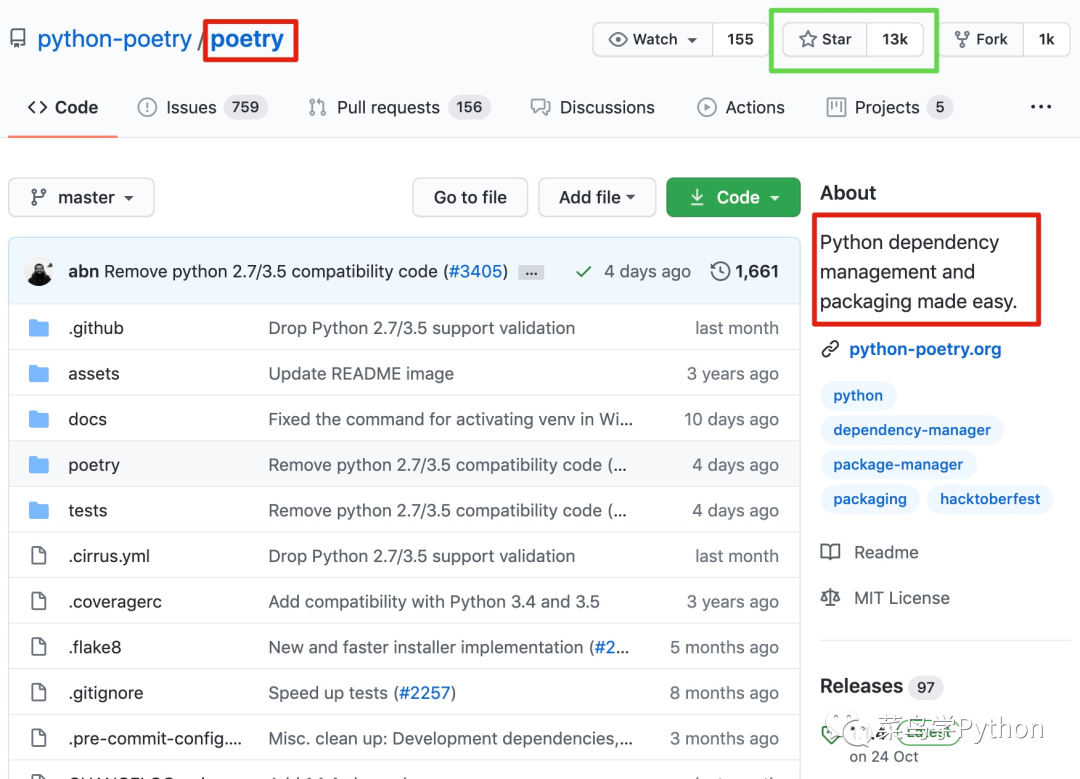1080x779 pixels.
Task: Click the Projects board icon
Action: pos(836,107)
